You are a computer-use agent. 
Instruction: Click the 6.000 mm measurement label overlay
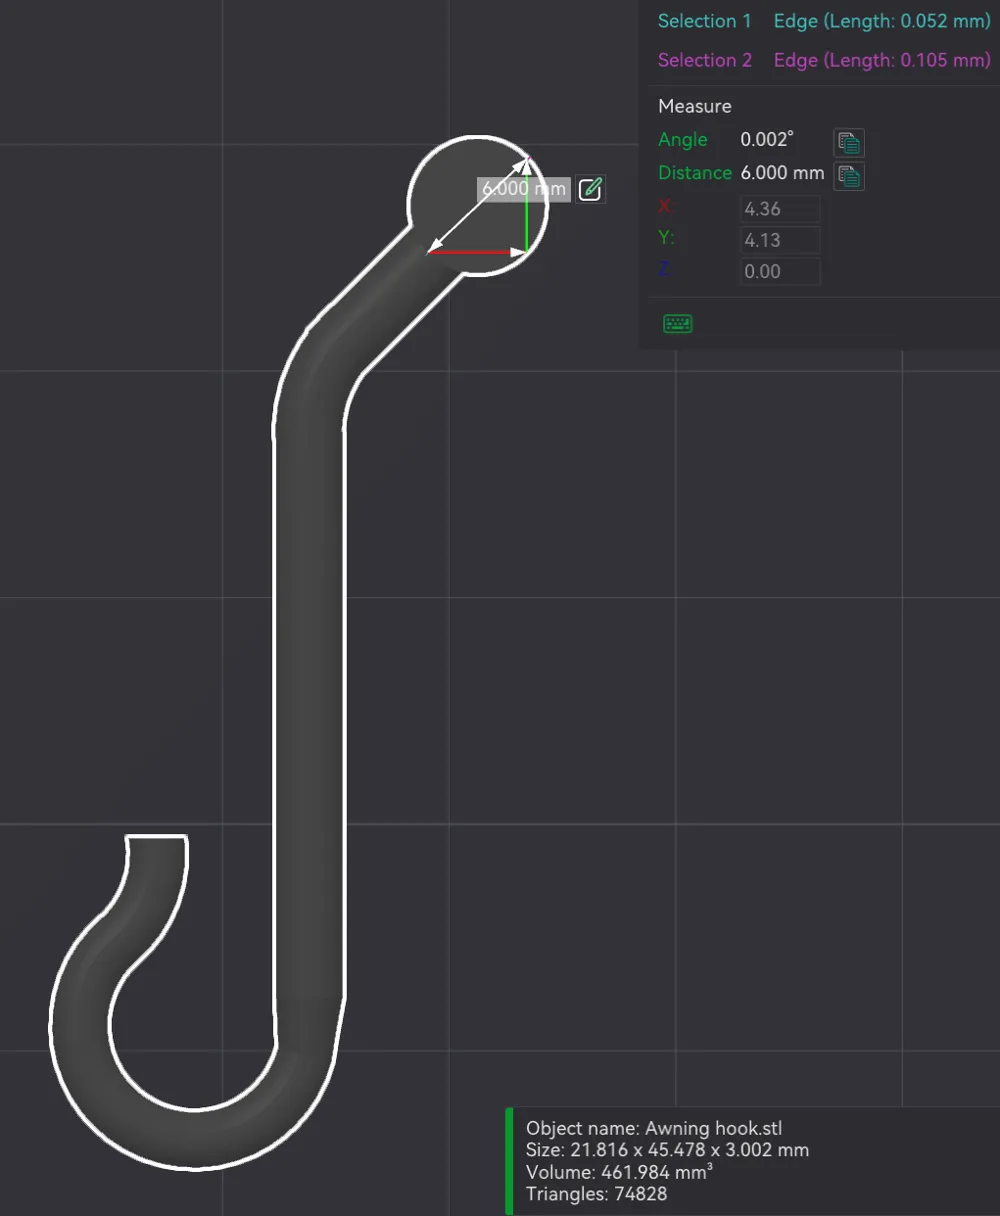click(522, 188)
